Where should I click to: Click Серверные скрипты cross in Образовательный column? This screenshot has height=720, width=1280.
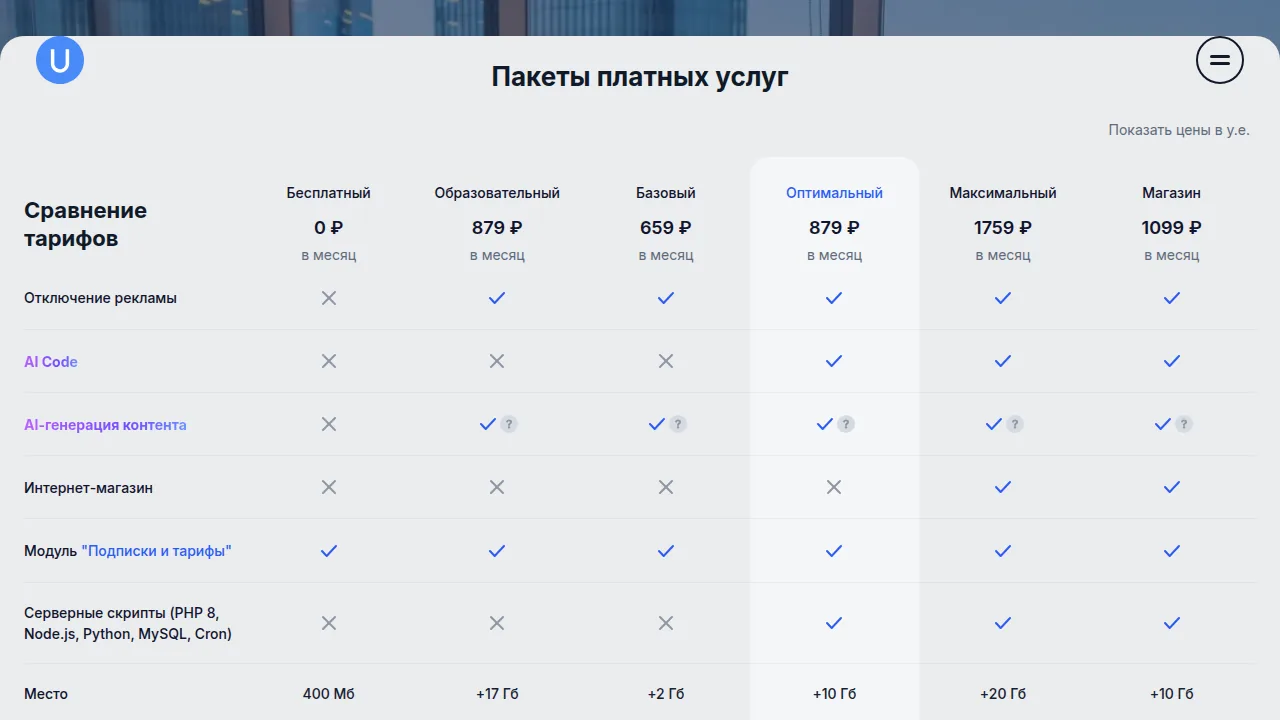(497, 623)
